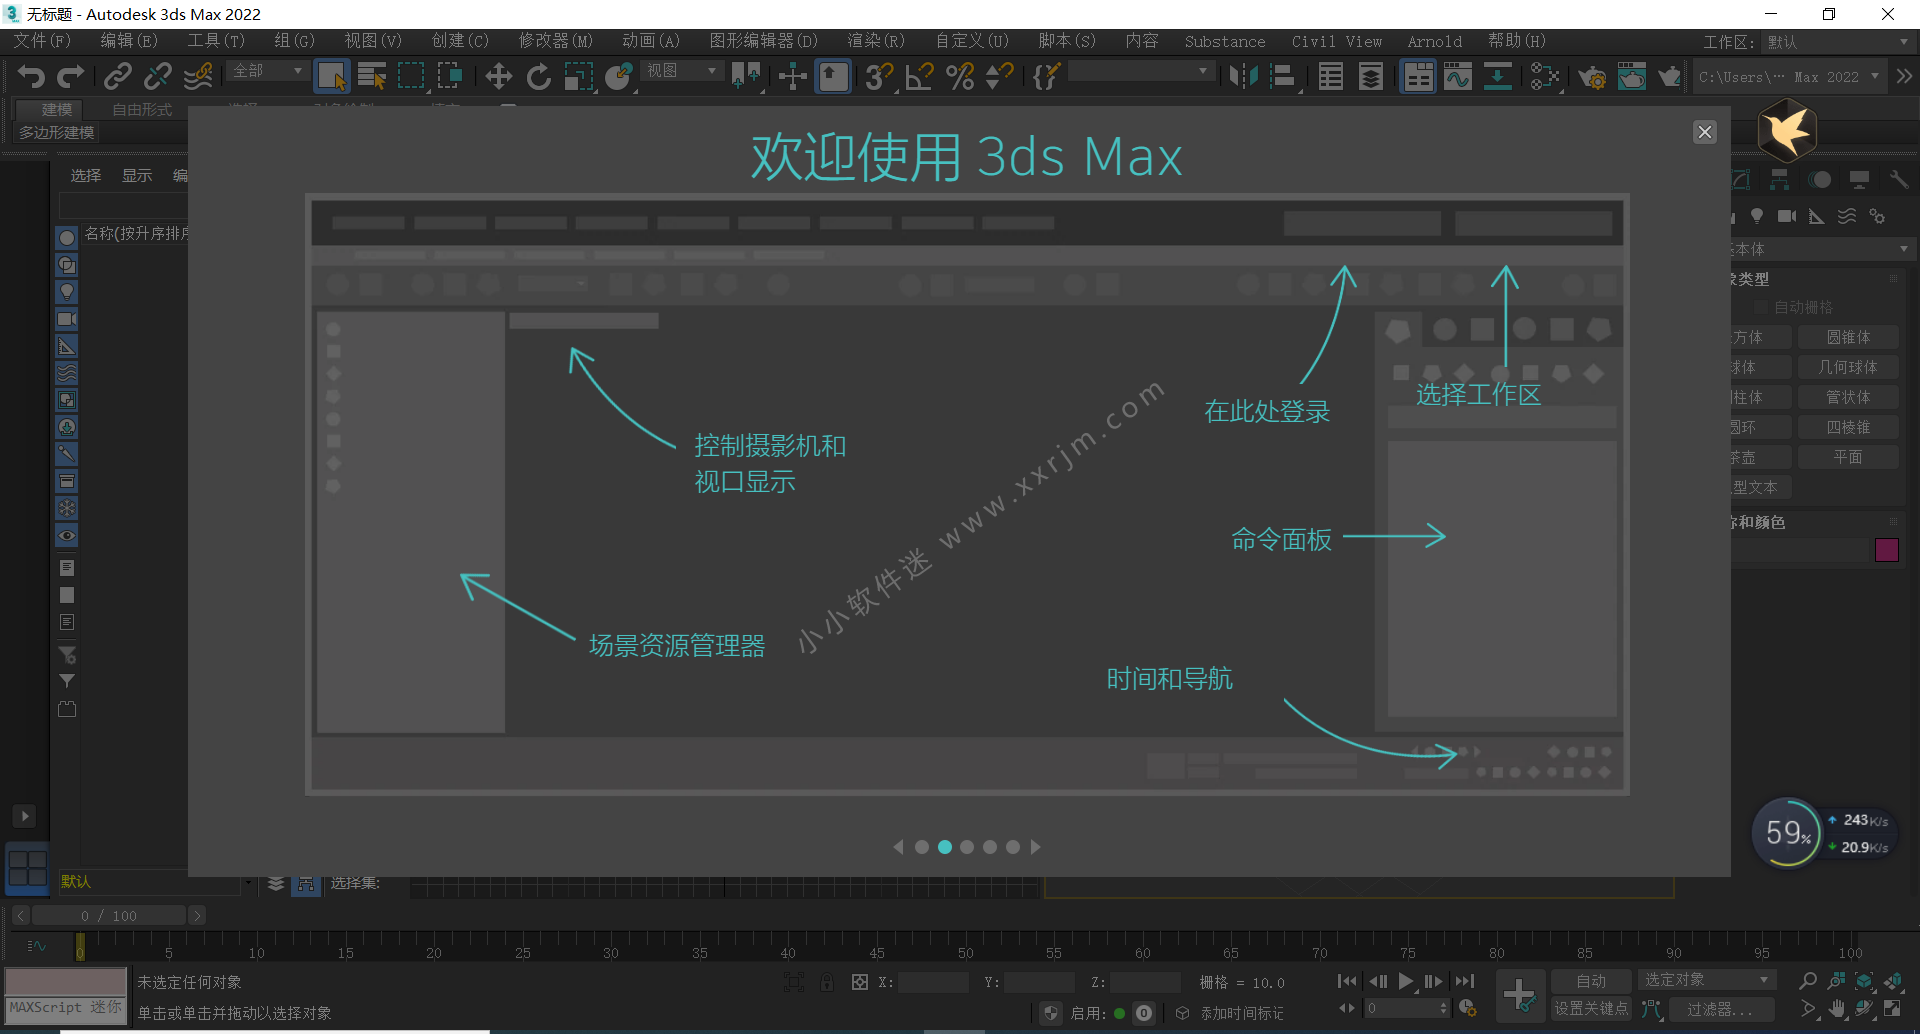Switch to the 自由形式 ribbon tab
Viewport: 1920px width, 1034px height.
(142, 109)
